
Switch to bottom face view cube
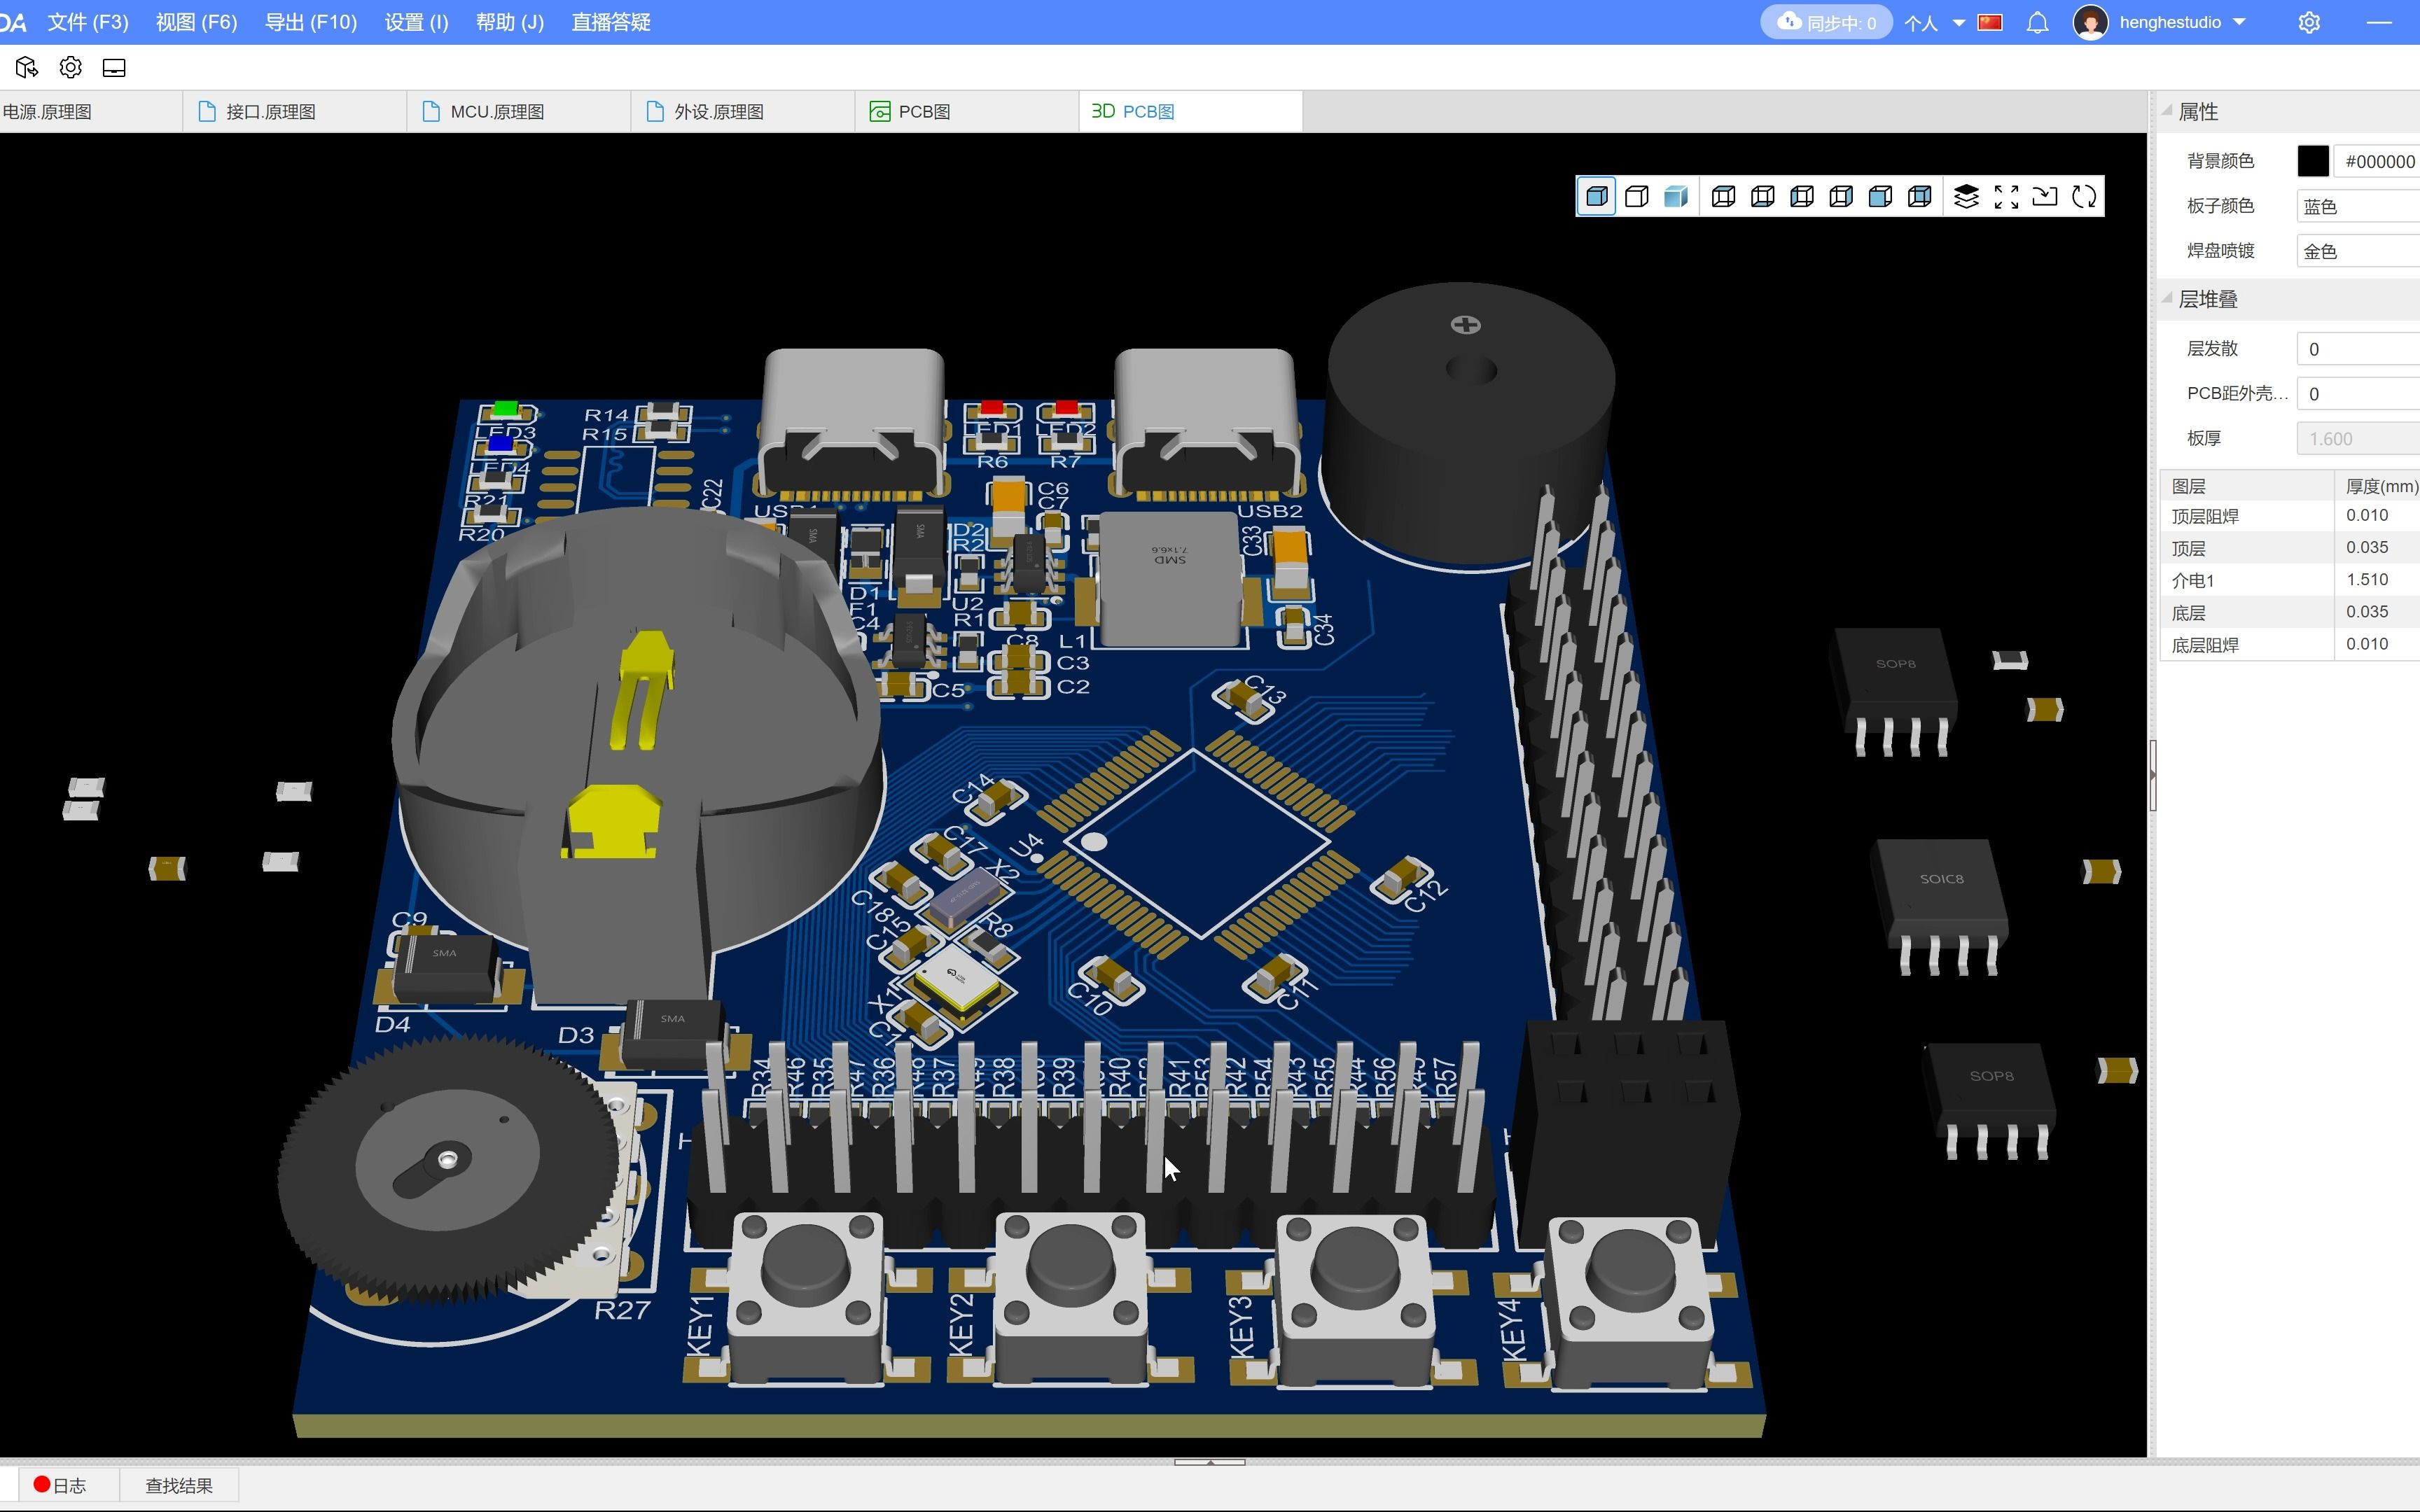pyautogui.click(x=1763, y=197)
